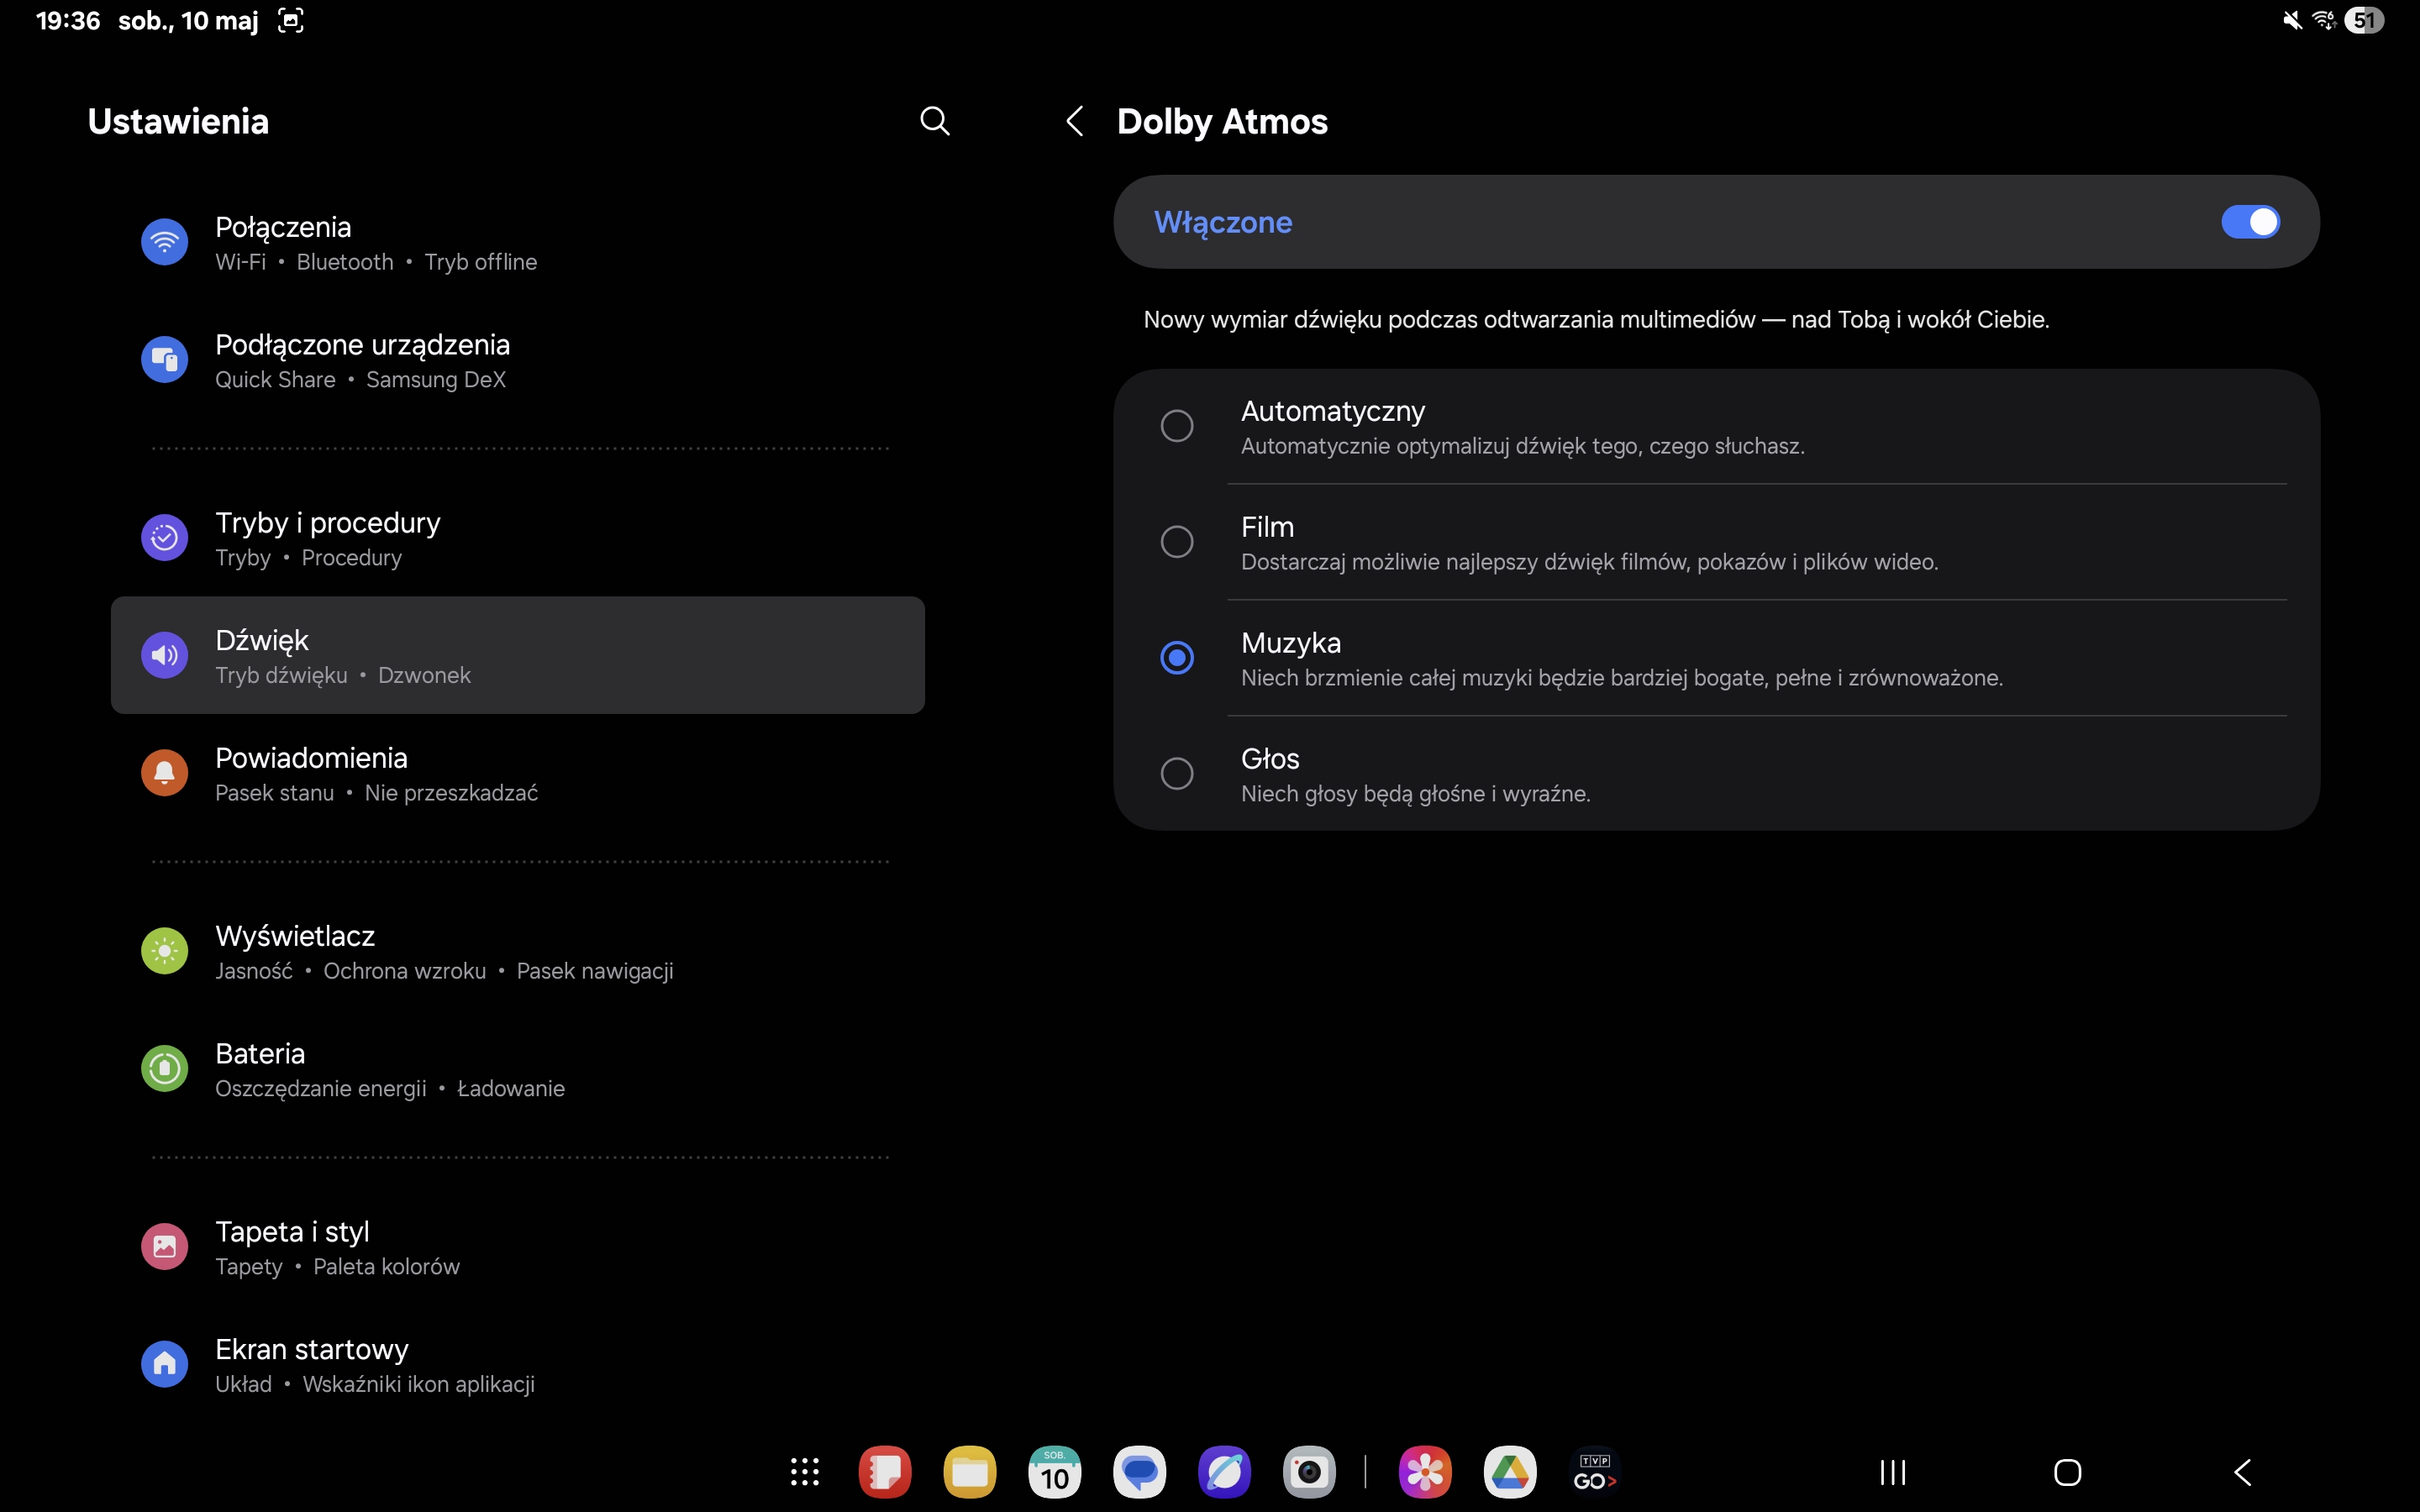
Task: Open Tapeta i styl settings
Action: (x=518, y=1247)
